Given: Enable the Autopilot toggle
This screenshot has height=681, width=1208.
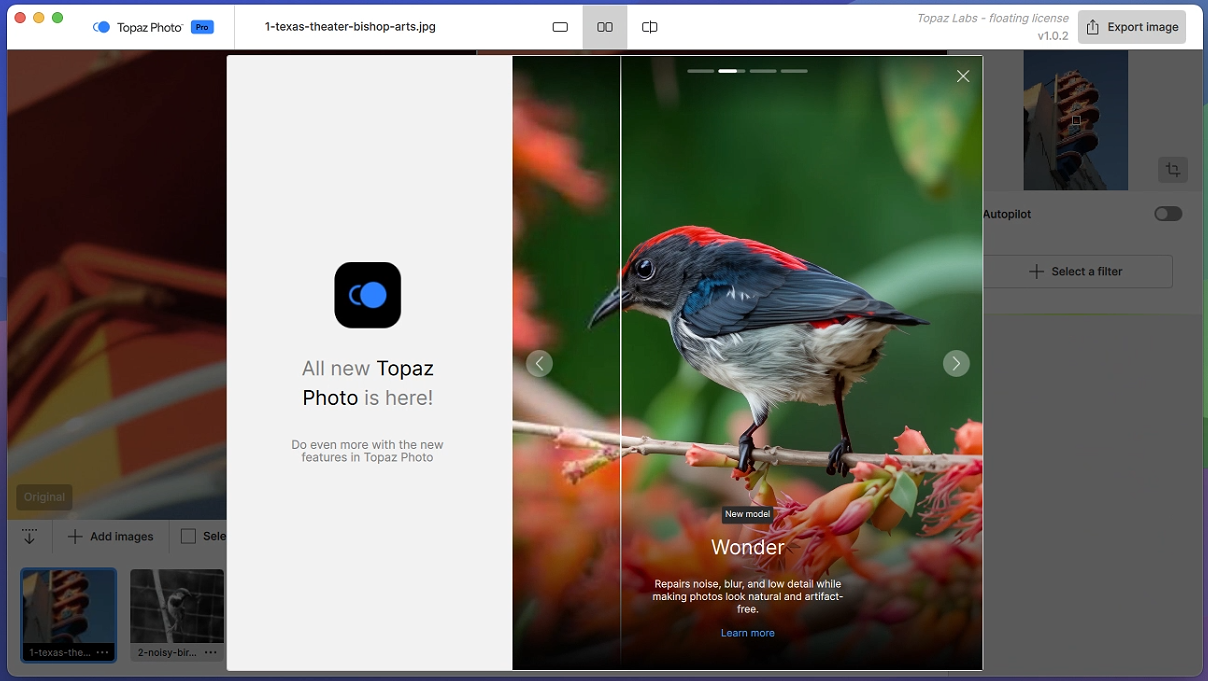Looking at the screenshot, I should (1167, 214).
